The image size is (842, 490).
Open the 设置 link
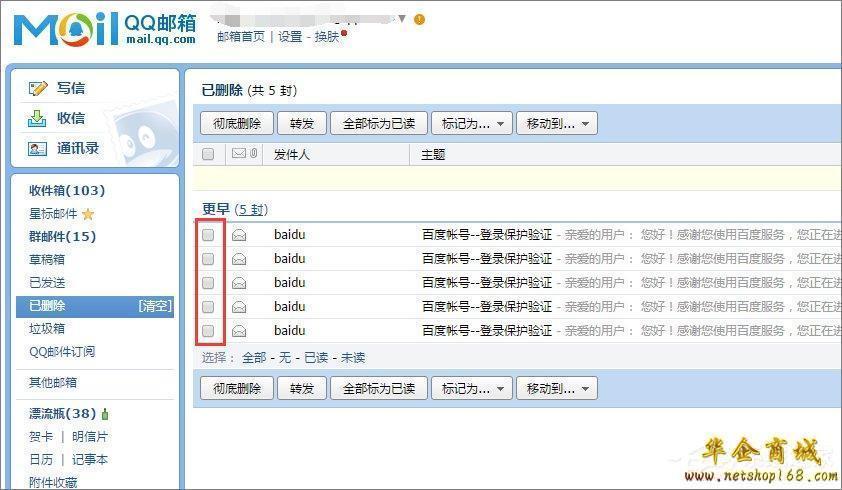(x=291, y=37)
